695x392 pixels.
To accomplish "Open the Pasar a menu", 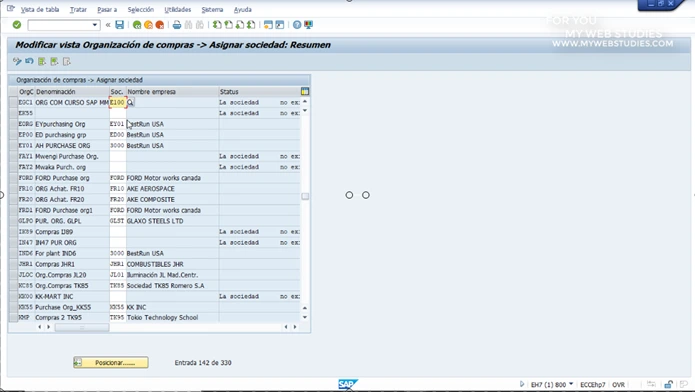I will [107, 9].
